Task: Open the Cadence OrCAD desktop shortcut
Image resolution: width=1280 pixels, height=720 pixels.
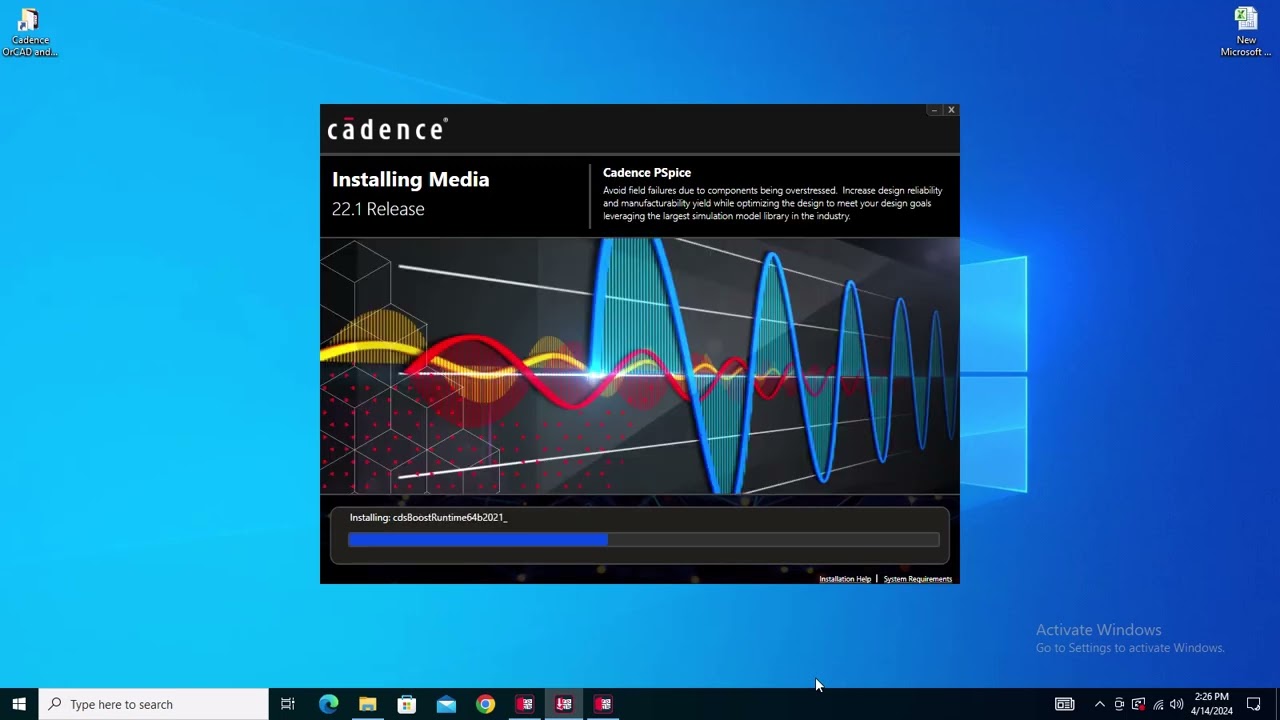Action: (x=29, y=33)
